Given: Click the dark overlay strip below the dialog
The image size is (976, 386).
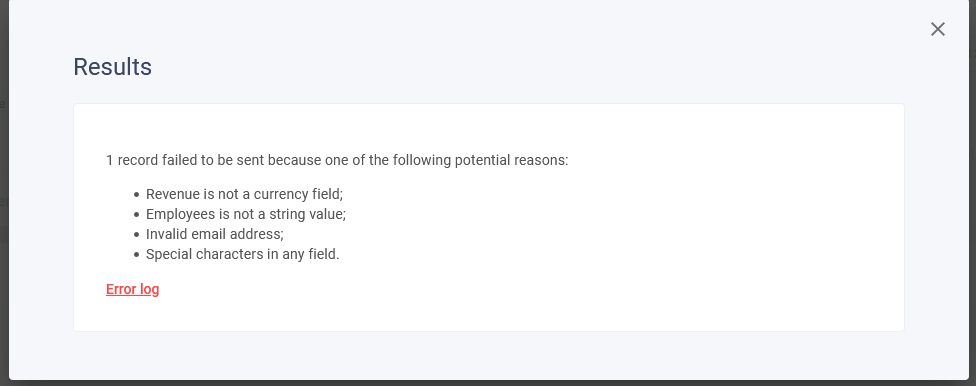Looking at the screenshot, I should coord(488,383).
